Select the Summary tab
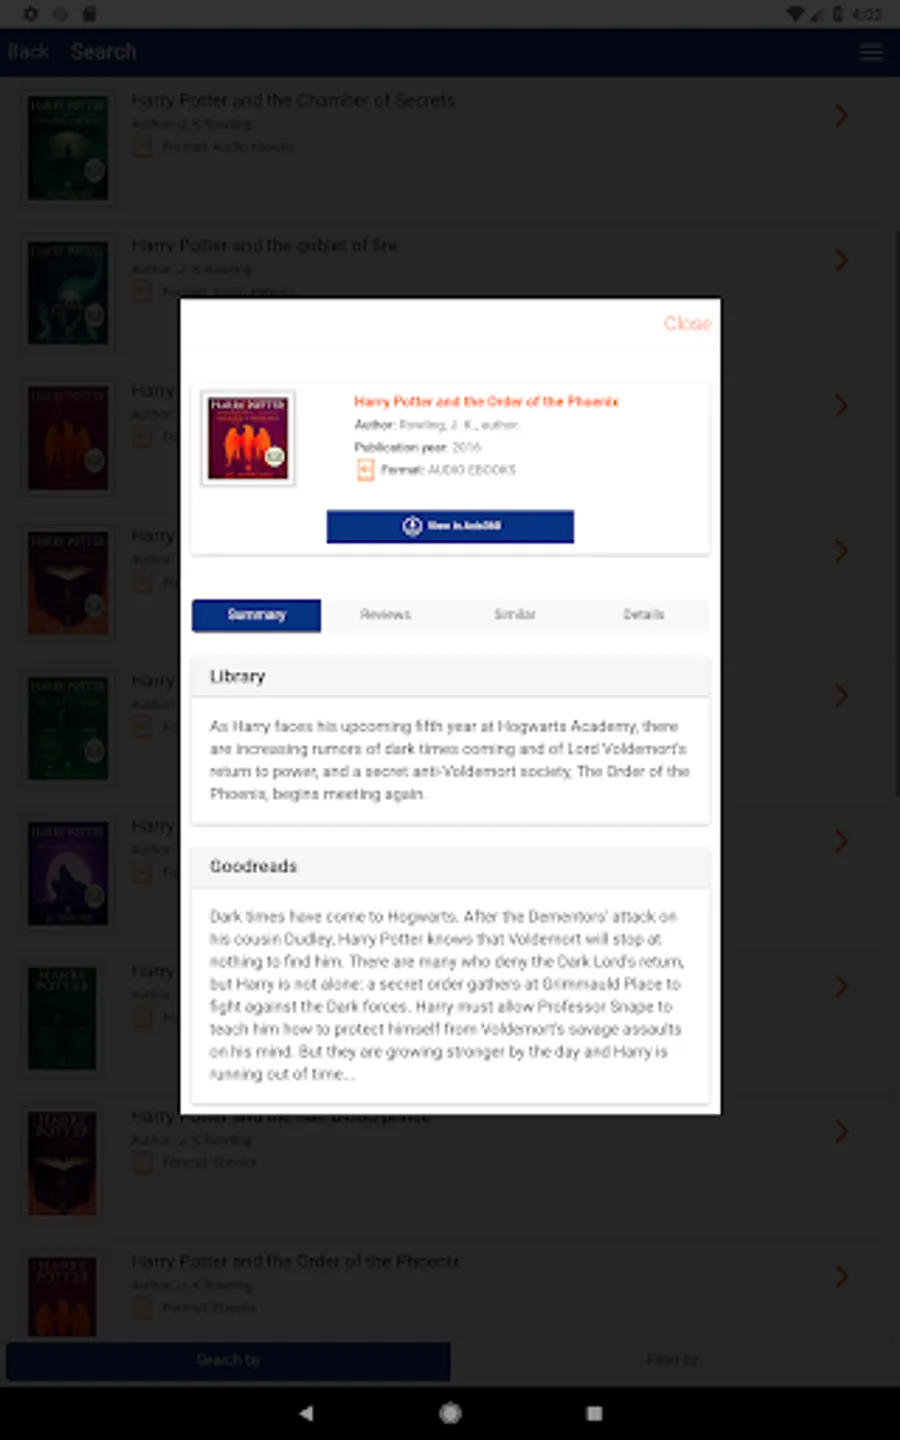Image resolution: width=900 pixels, height=1440 pixels. coord(256,615)
